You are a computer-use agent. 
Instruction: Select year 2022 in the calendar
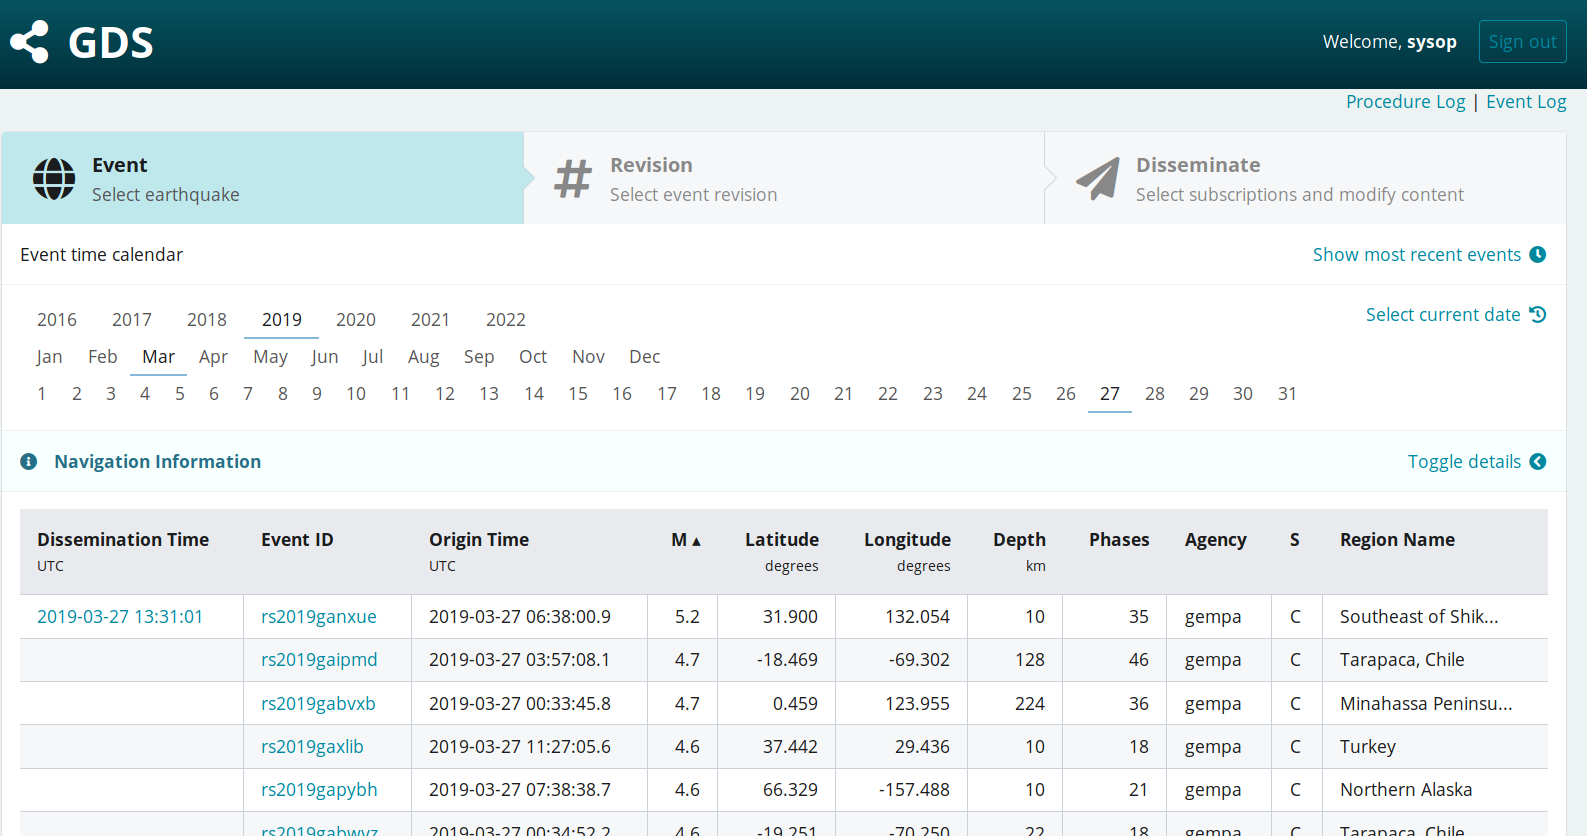click(x=506, y=320)
